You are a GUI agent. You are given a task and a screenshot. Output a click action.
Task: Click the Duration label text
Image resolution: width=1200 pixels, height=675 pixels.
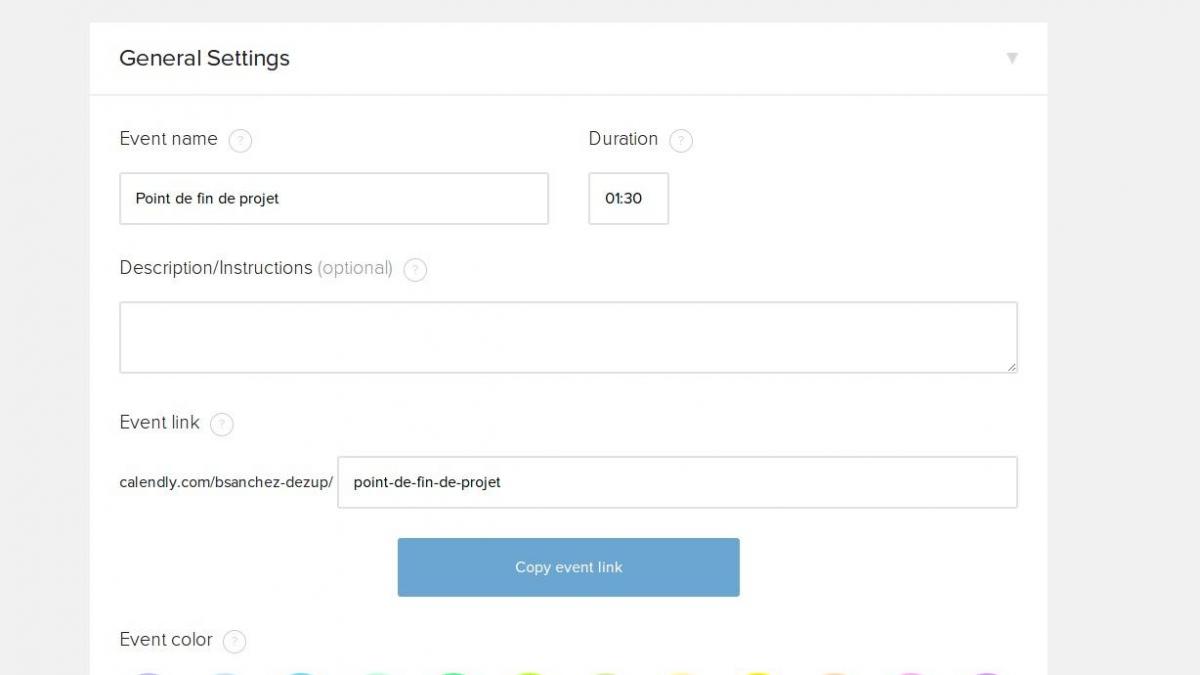pyautogui.click(x=623, y=139)
